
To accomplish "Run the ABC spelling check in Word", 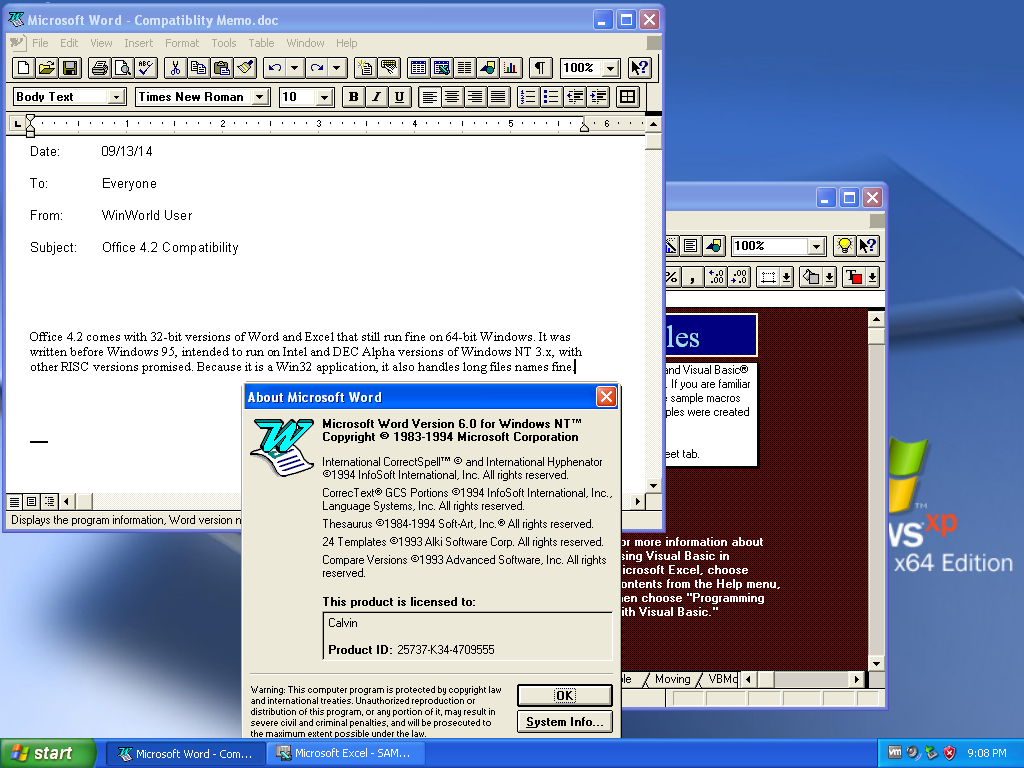I will 146,67.
